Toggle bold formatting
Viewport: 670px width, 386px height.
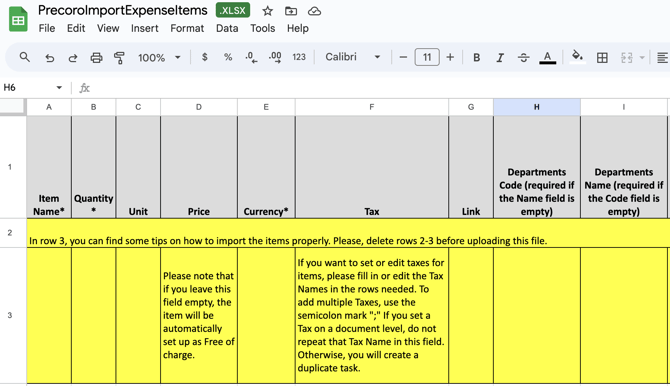(x=476, y=57)
